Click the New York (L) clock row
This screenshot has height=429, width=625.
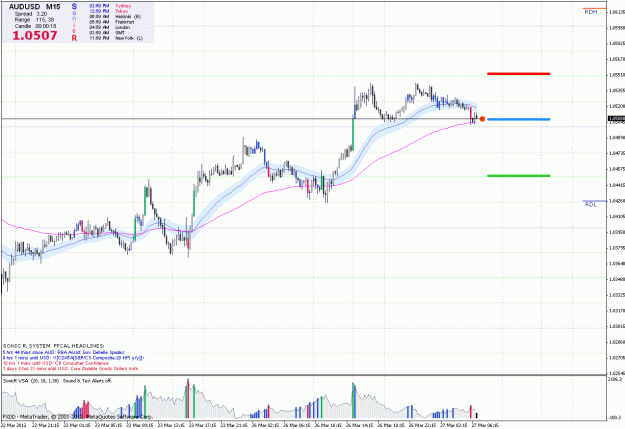(116, 38)
